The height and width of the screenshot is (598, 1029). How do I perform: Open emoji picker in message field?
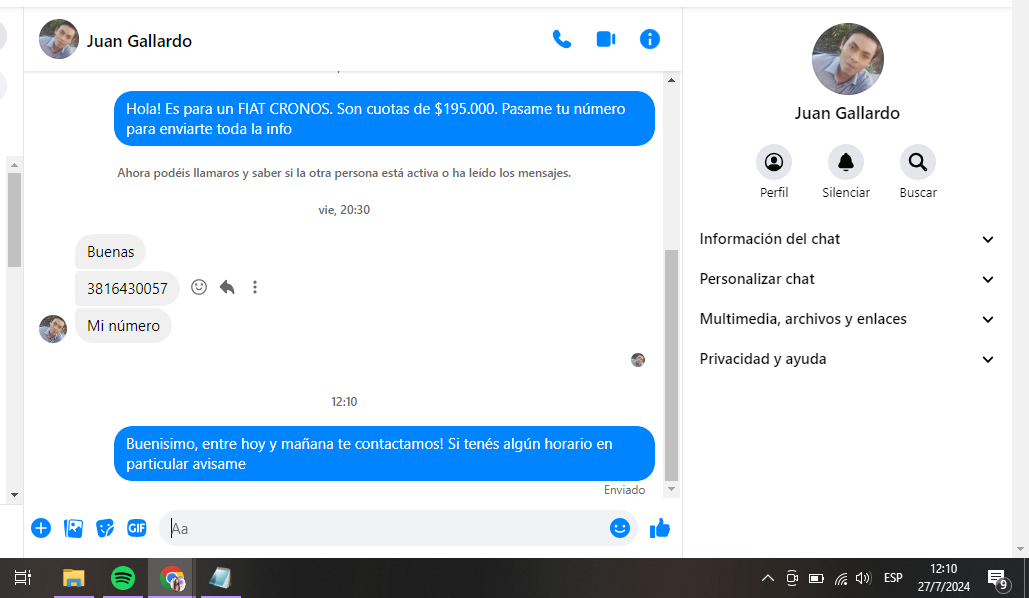click(620, 528)
